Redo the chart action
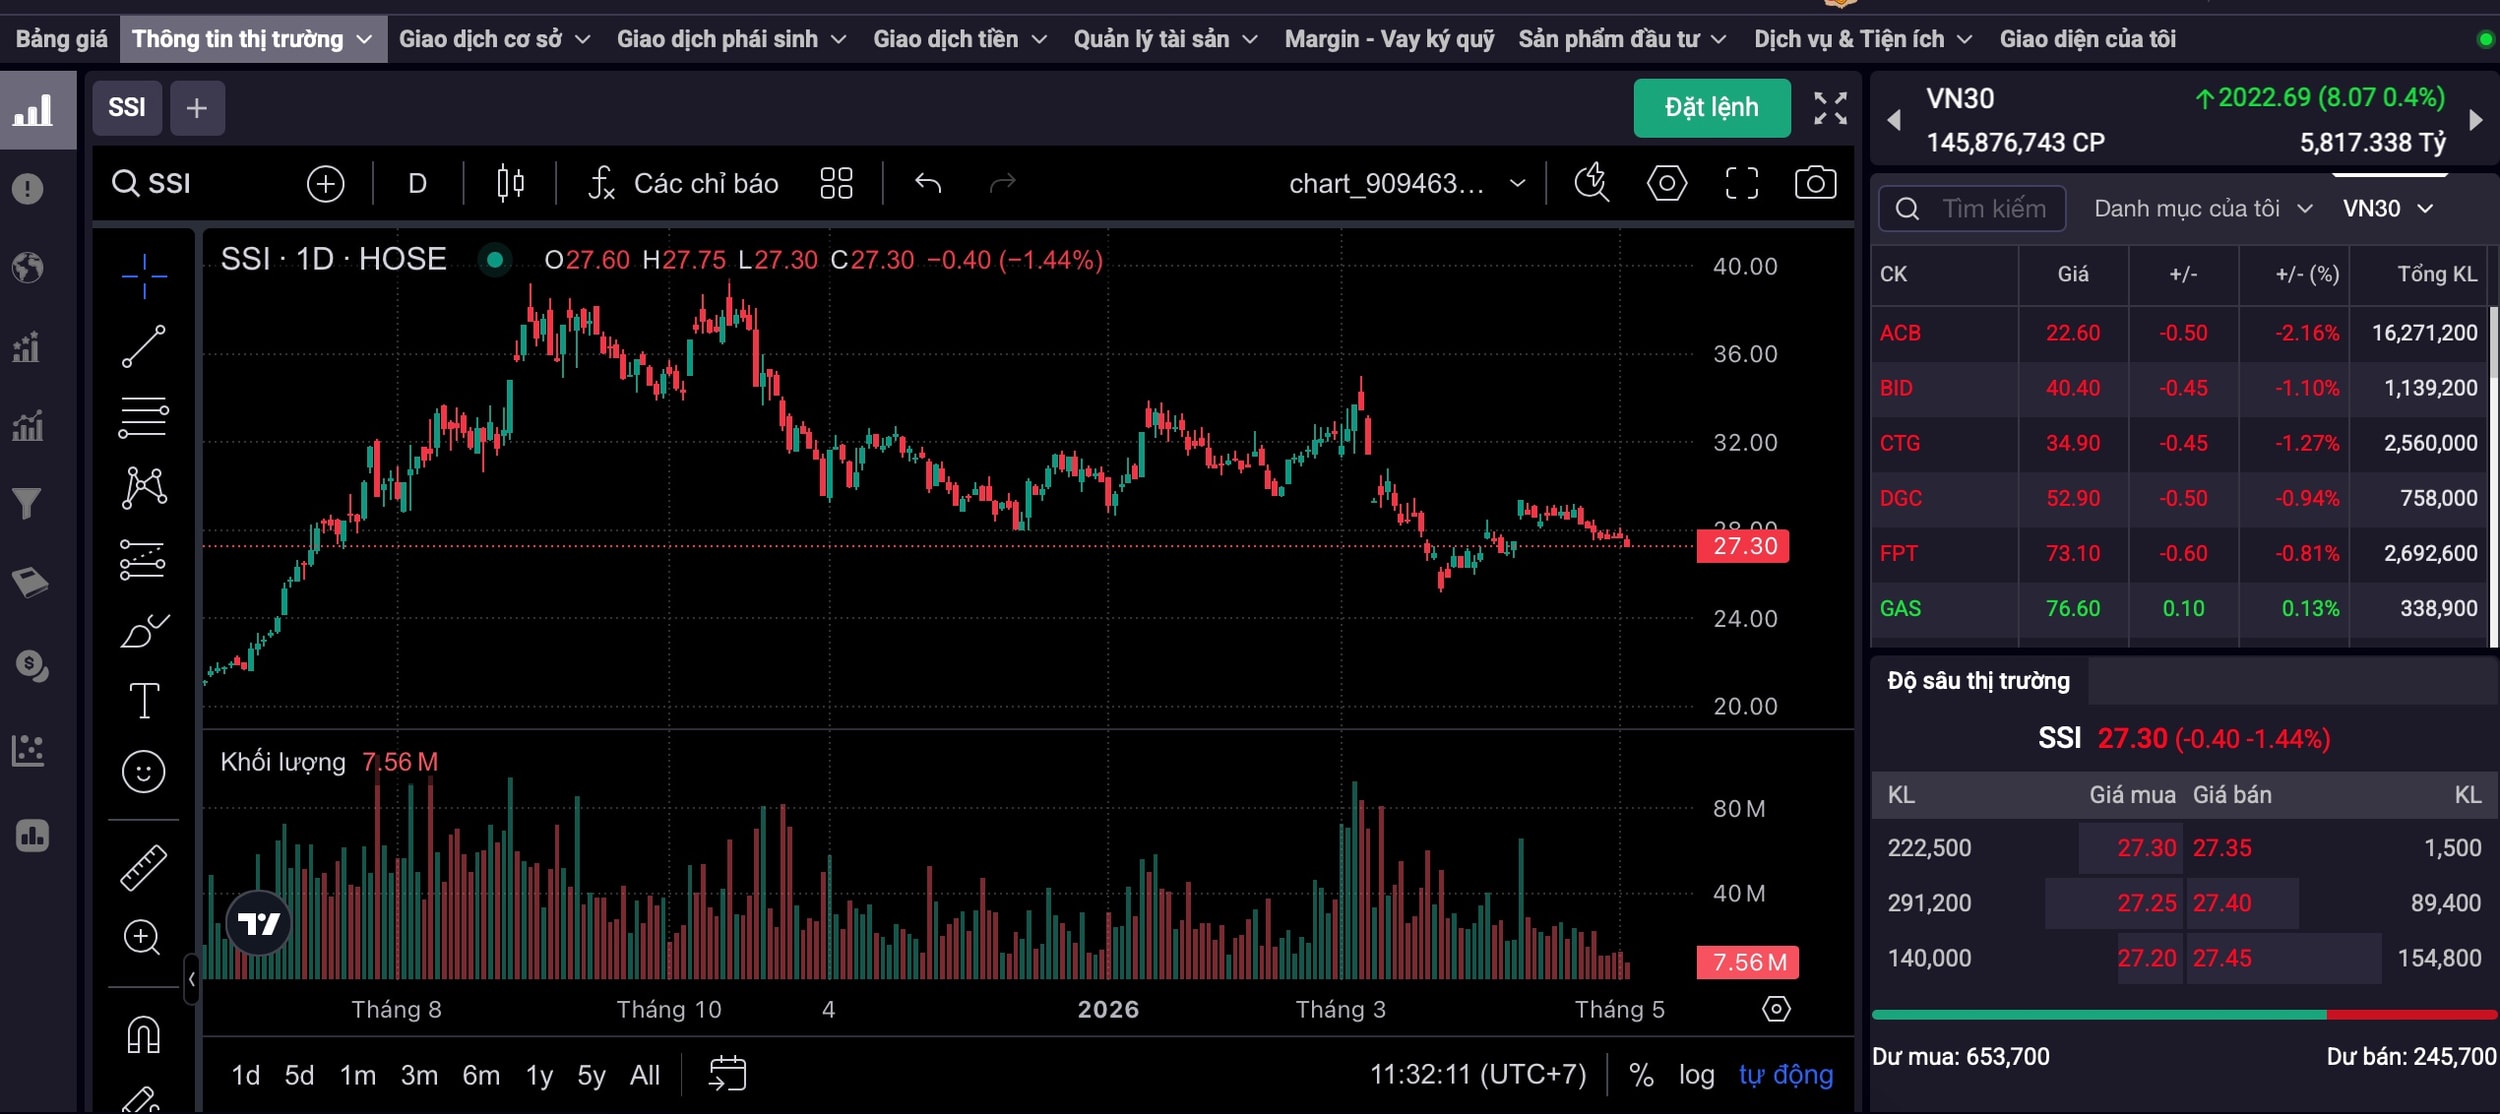Viewport: 2500px width, 1114px height. point(1002,183)
